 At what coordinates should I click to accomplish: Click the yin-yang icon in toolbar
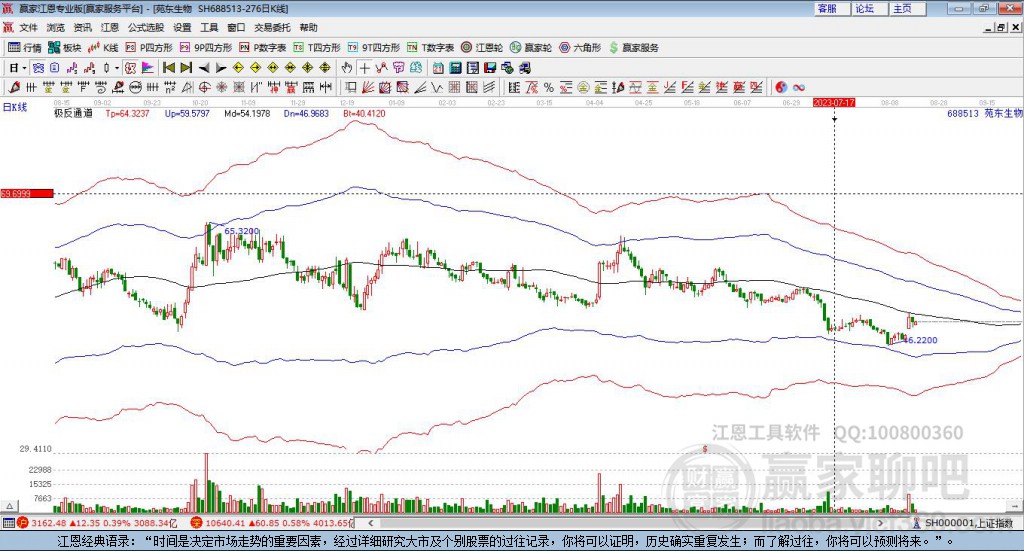(782, 87)
